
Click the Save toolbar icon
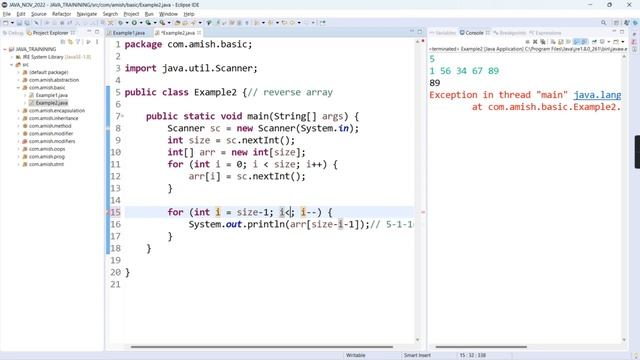click(19, 23)
